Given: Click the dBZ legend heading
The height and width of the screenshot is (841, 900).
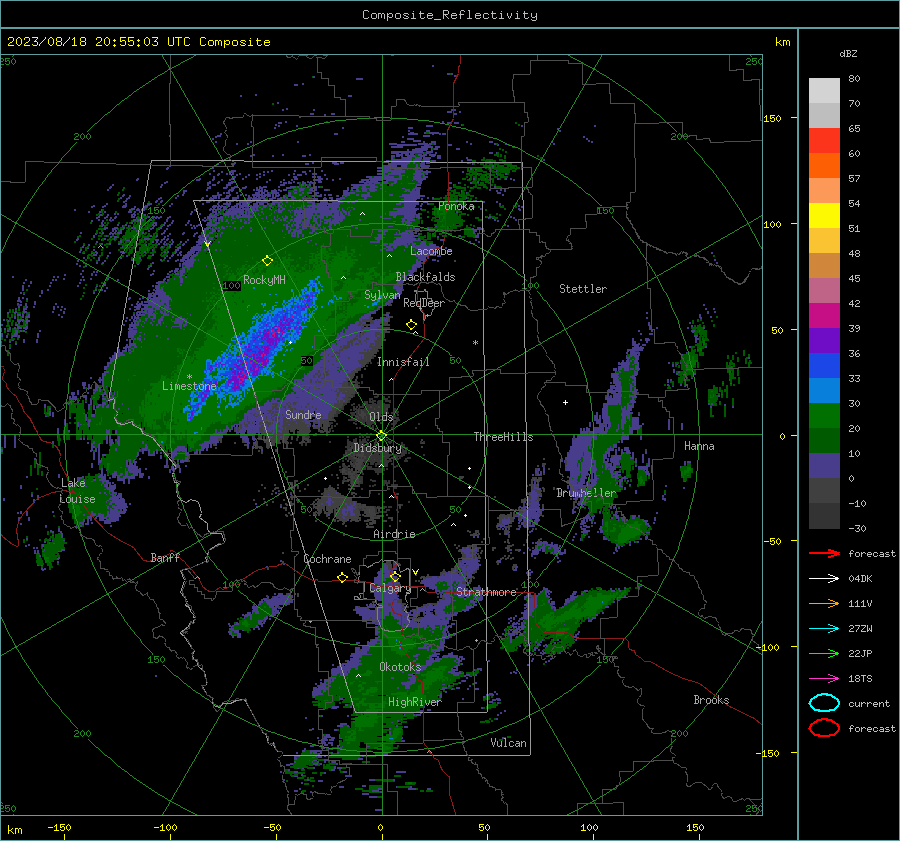Looking at the screenshot, I should click(x=848, y=54).
